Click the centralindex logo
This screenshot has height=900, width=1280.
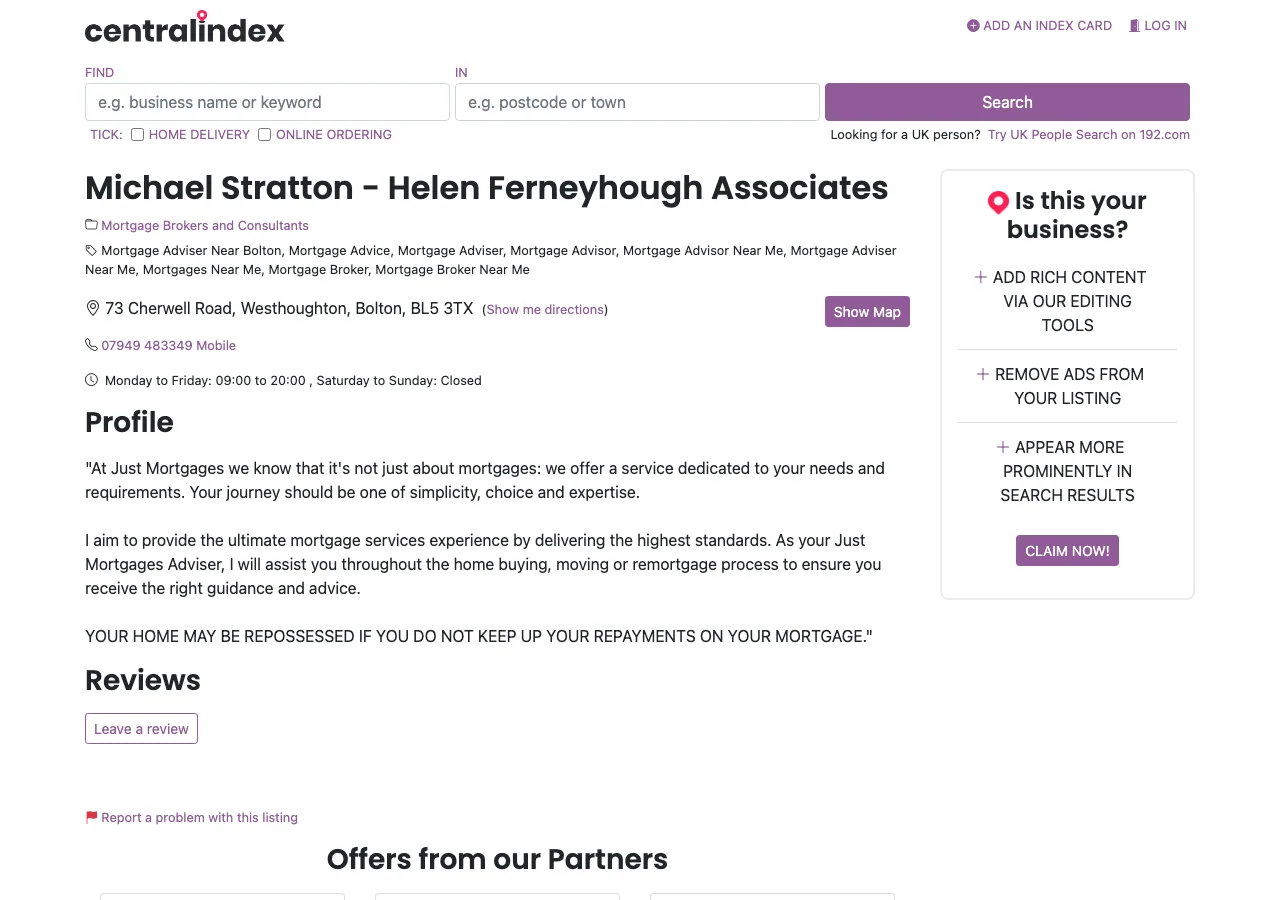click(x=184, y=28)
